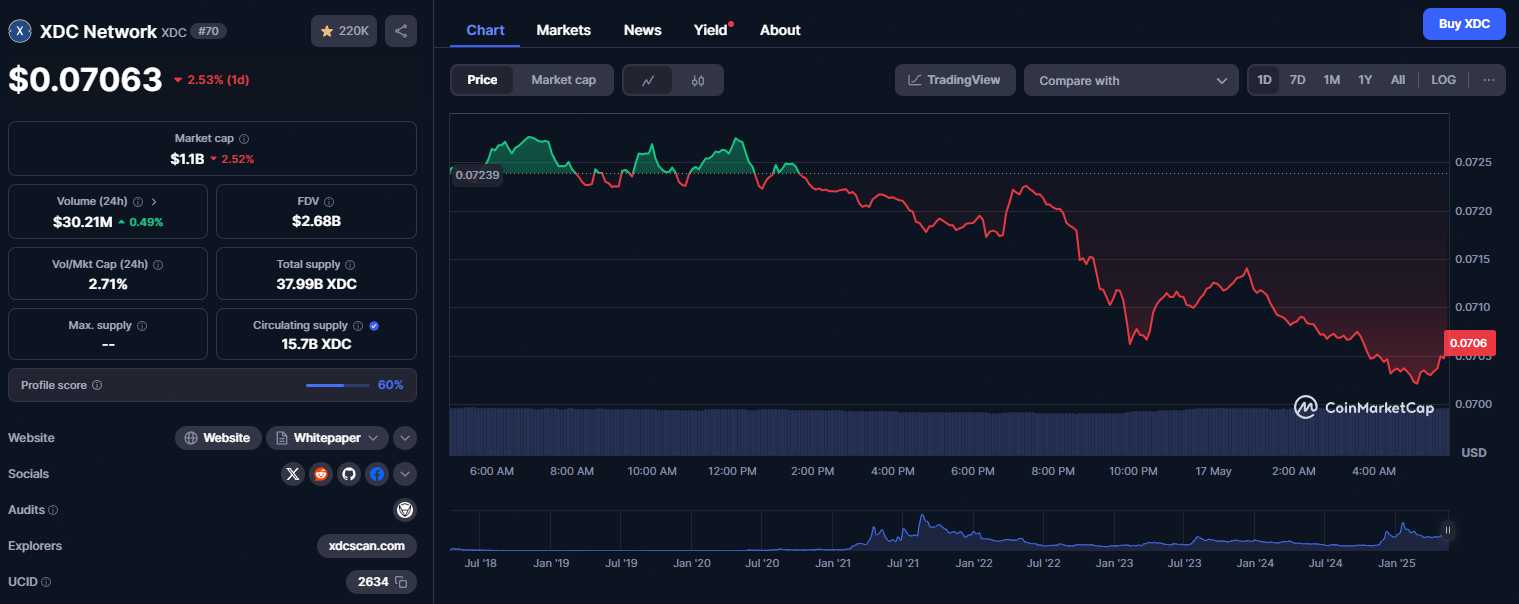The height and width of the screenshot is (604, 1519).
Task: Open the chart more options ellipsis
Action: pyautogui.click(x=1488, y=80)
